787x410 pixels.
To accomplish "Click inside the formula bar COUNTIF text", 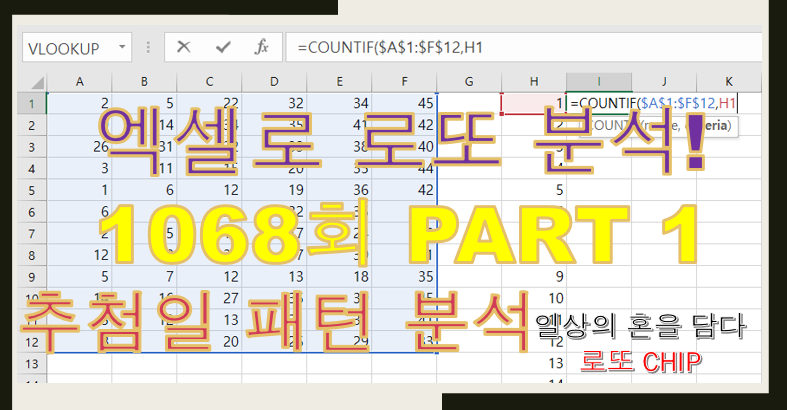I will click(390, 48).
